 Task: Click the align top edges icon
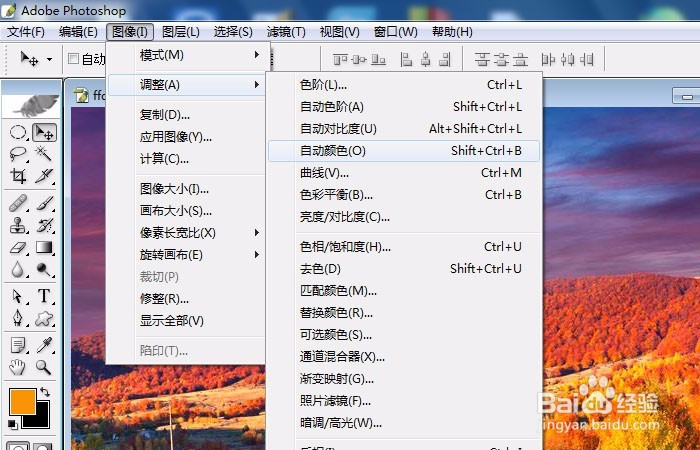click(341, 59)
